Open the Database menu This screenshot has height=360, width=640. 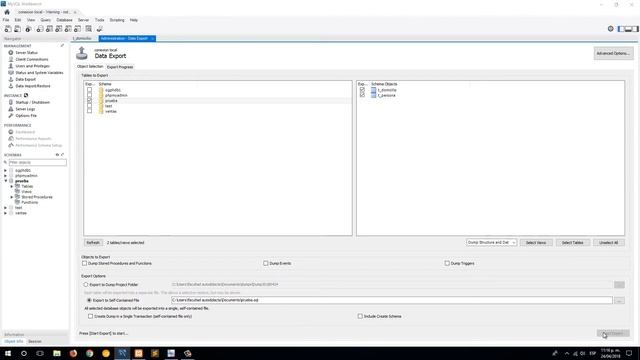click(64, 20)
